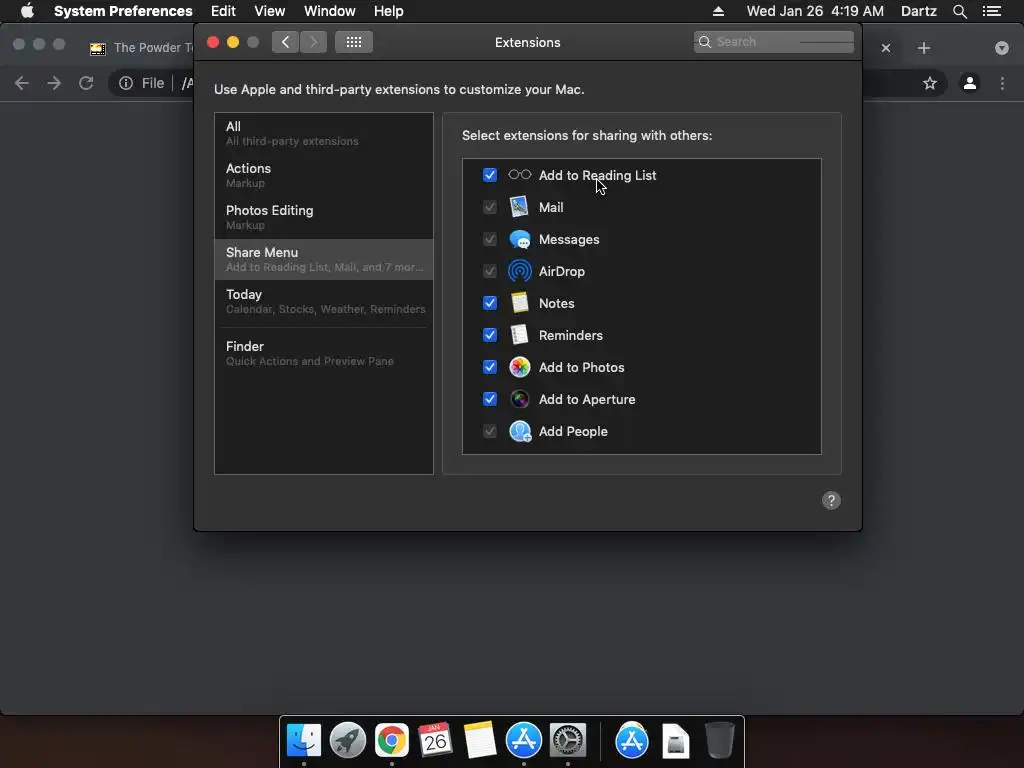1024x768 pixels.
Task: Select the Actions category
Action: (x=324, y=175)
